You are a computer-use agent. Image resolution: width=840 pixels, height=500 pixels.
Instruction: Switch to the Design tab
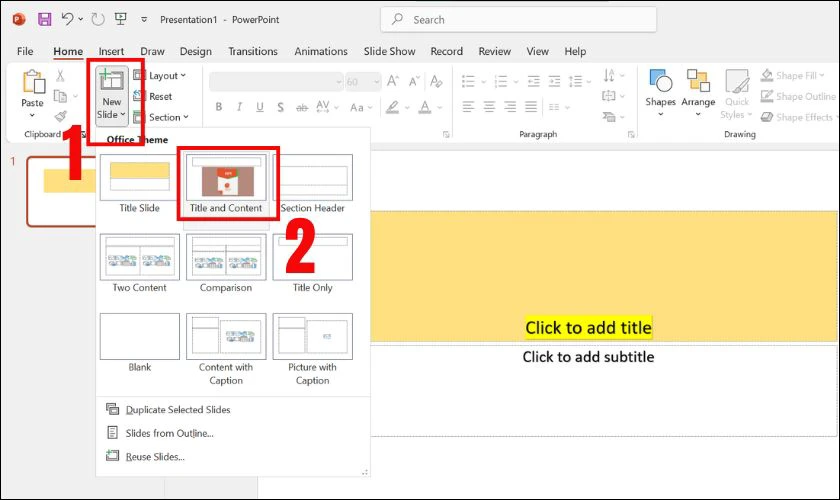(196, 51)
